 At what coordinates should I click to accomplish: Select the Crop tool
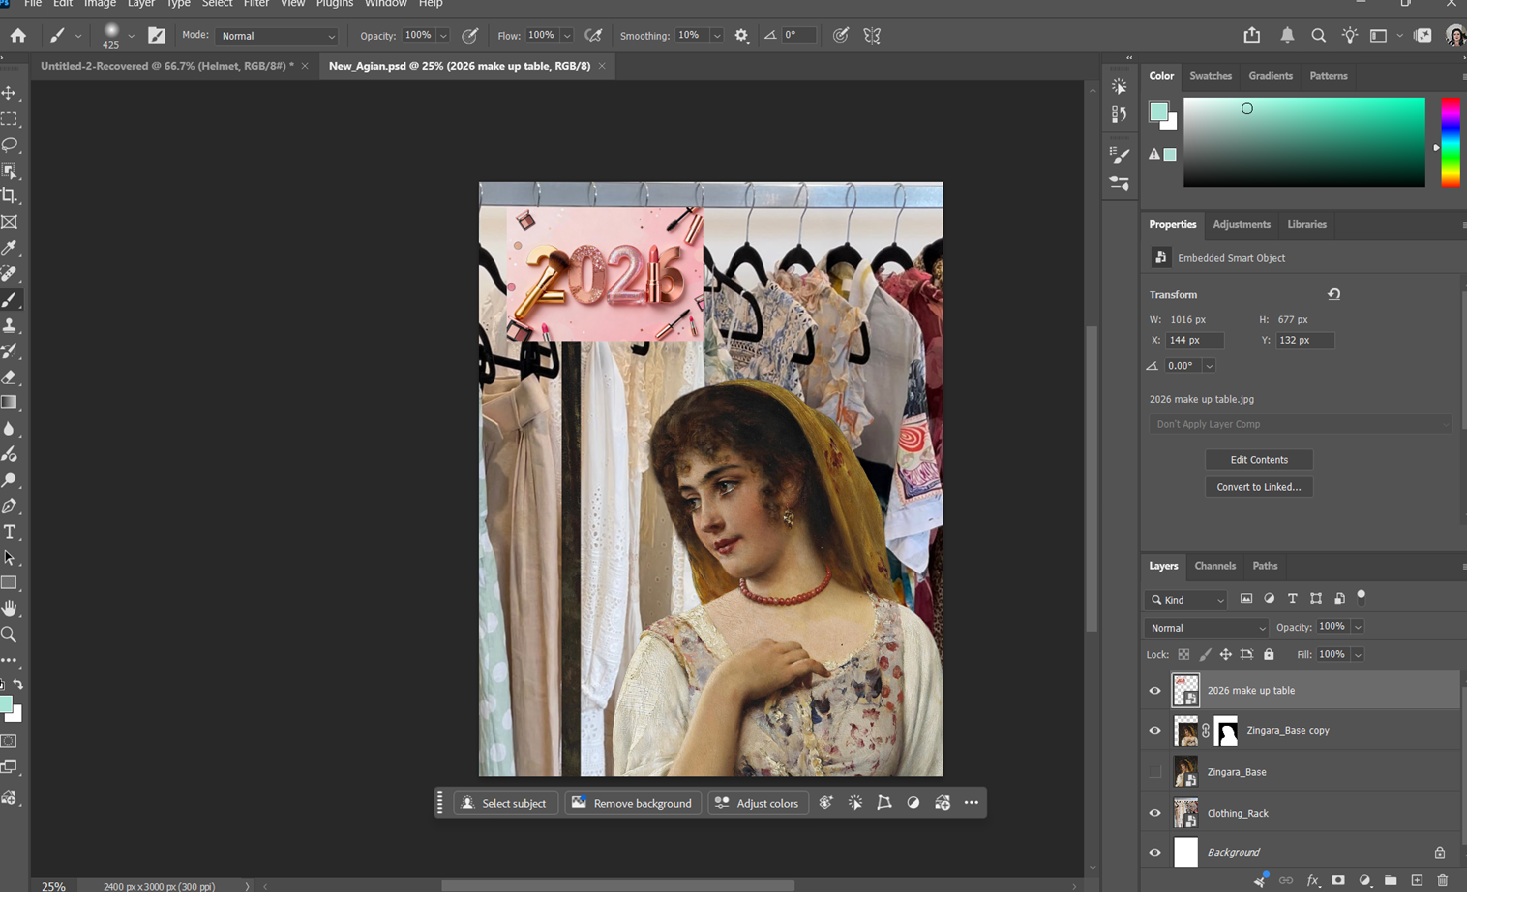pos(10,197)
